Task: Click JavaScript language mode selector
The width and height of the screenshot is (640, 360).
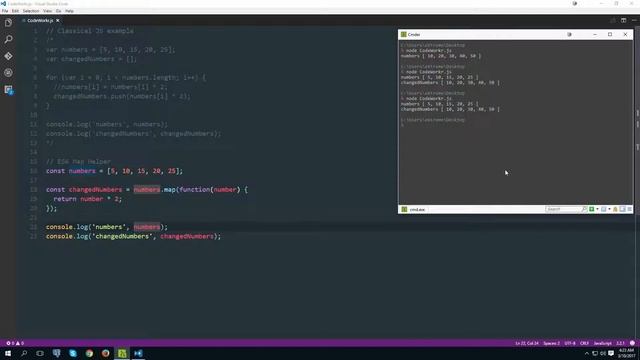Action: pyautogui.click(x=602, y=343)
